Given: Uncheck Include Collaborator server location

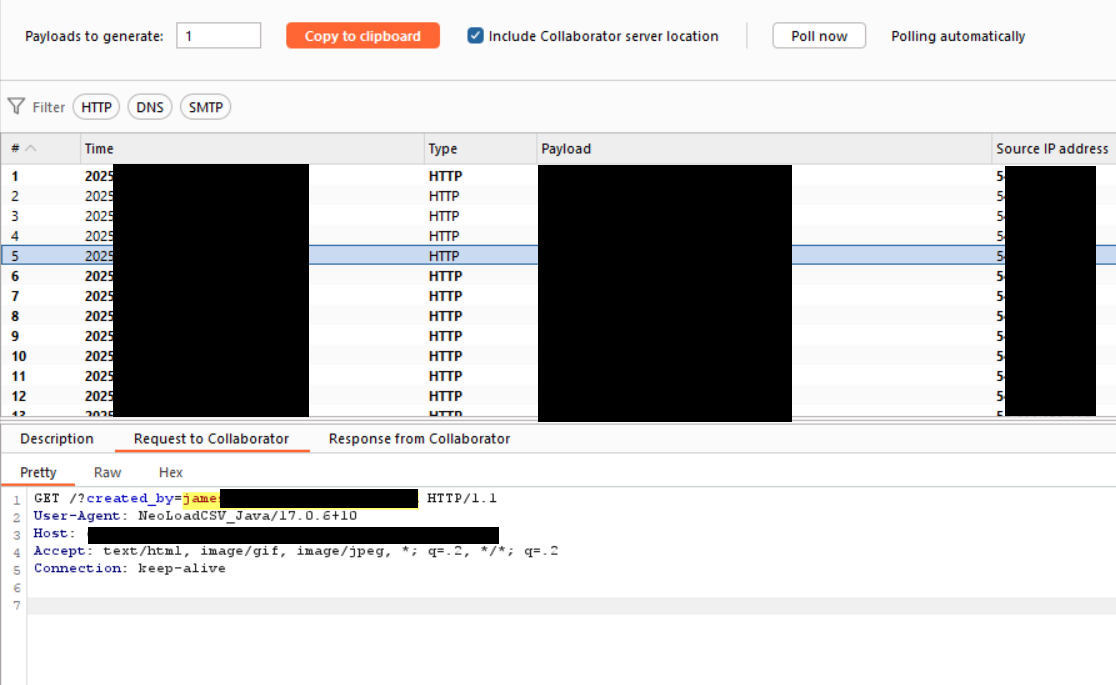Looking at the screenshot, I should tap(476, 36).
